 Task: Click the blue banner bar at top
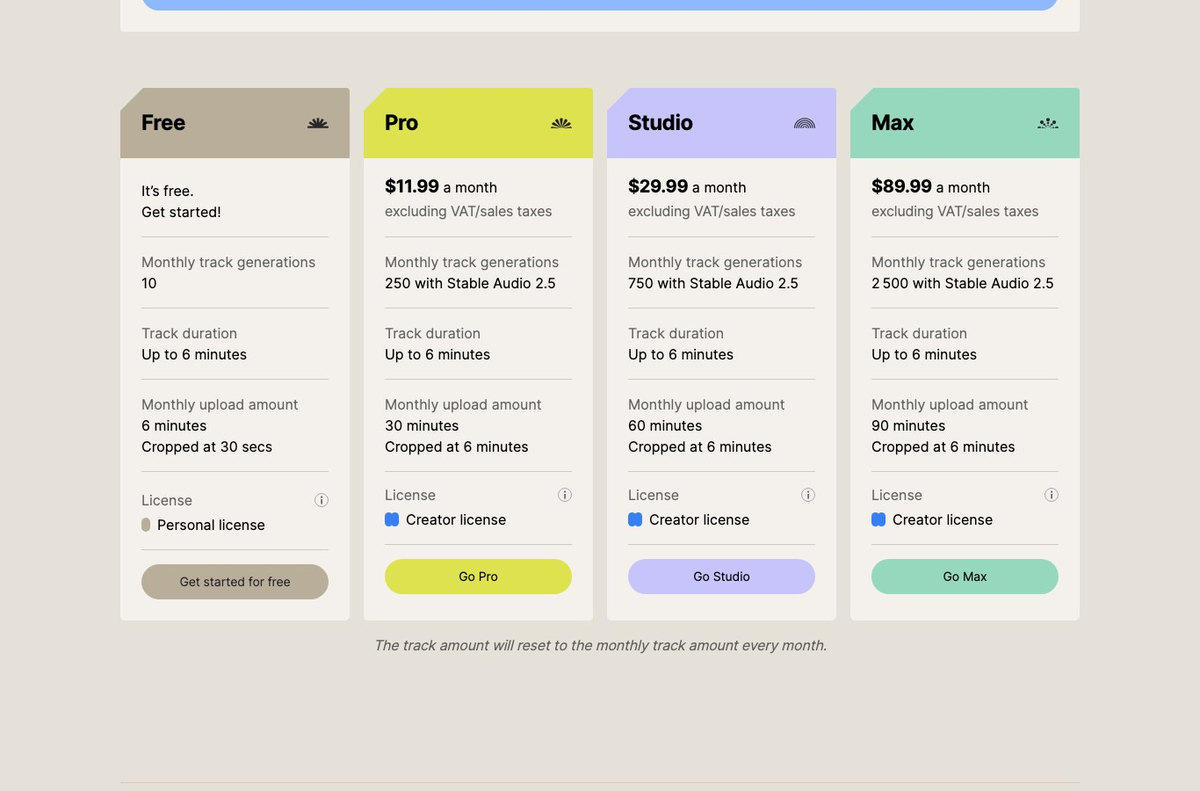600,5
